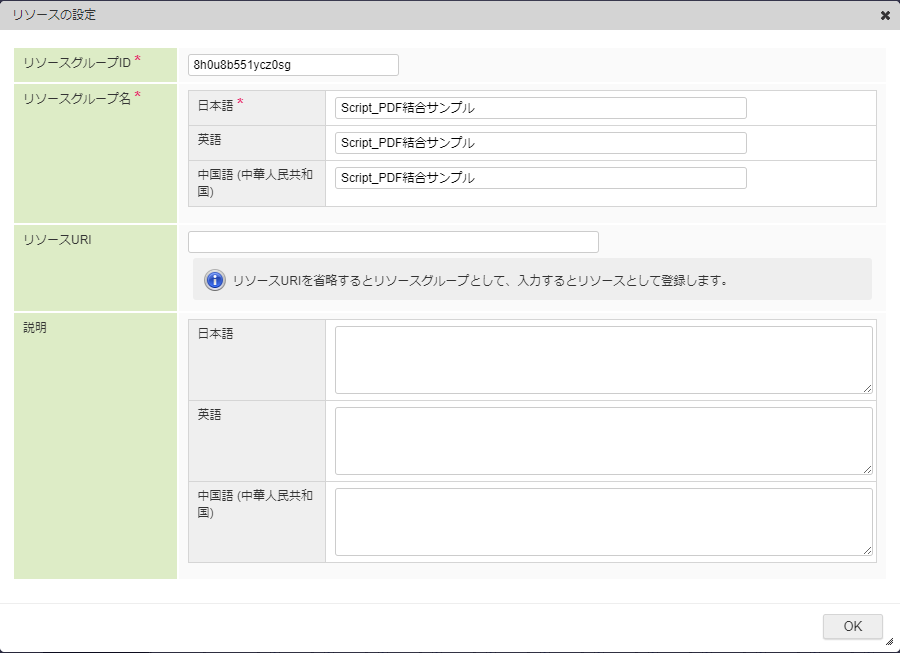Viewport: 900px width, 653px height.
Task: Click resize grip of Japanese description textarea
Action: (867, 388)
